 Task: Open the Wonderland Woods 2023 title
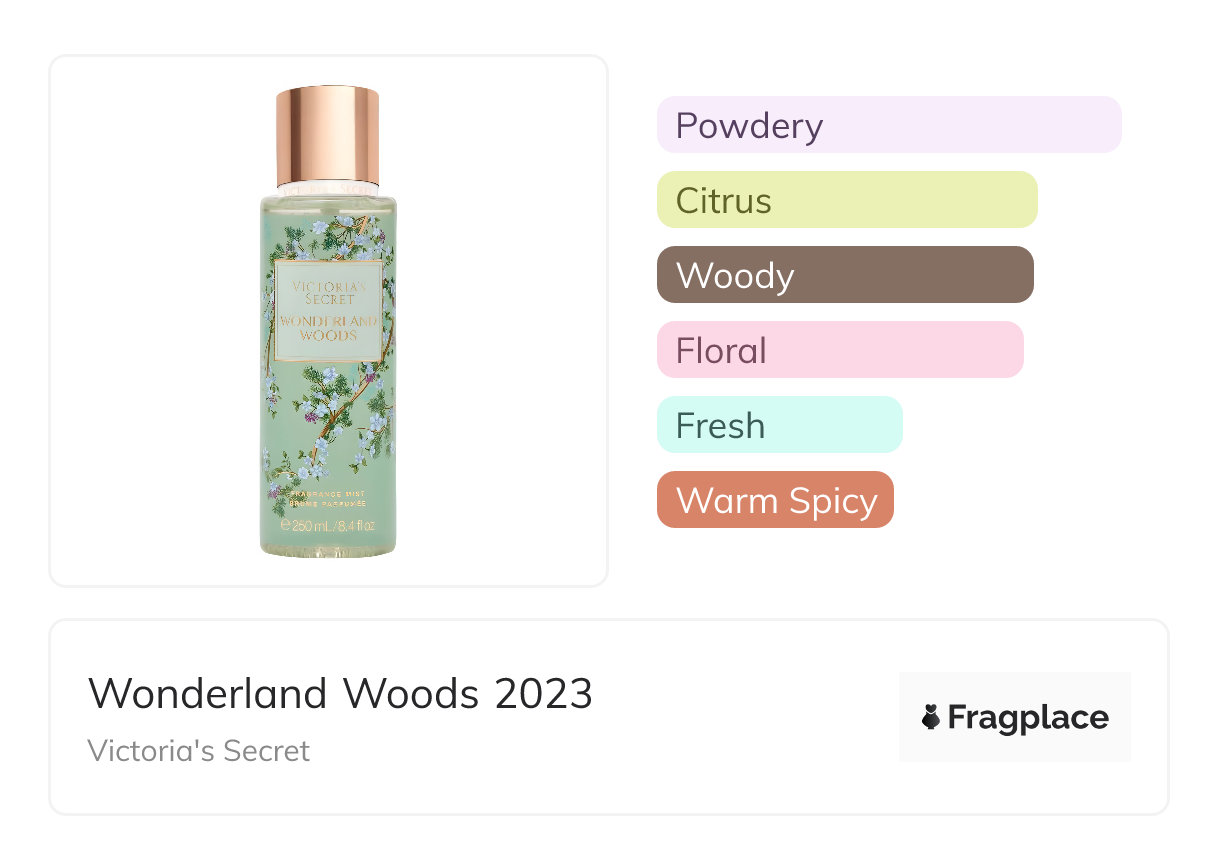[341, 693]
